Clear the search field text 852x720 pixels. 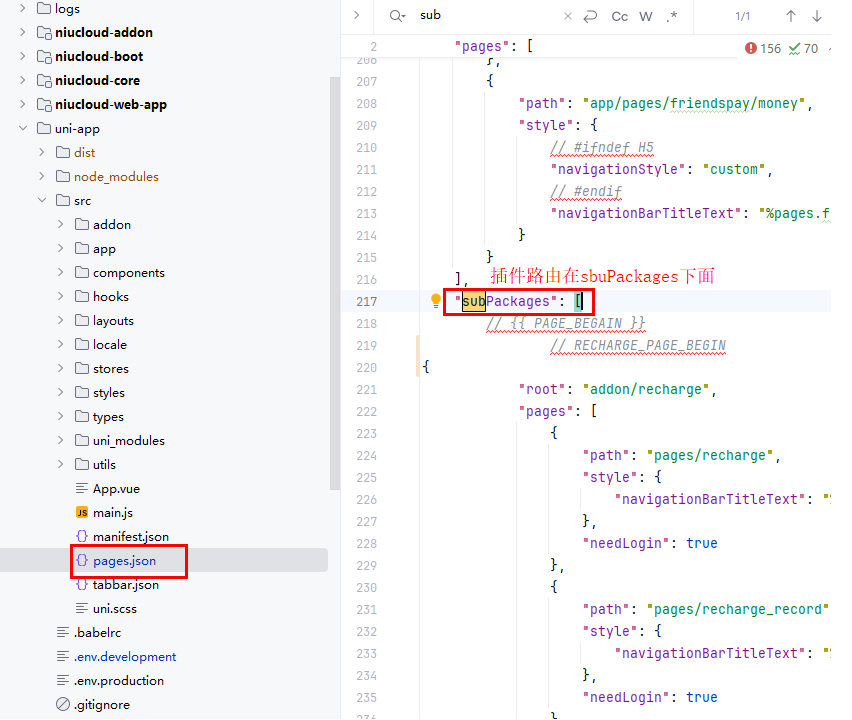(568, 16)
